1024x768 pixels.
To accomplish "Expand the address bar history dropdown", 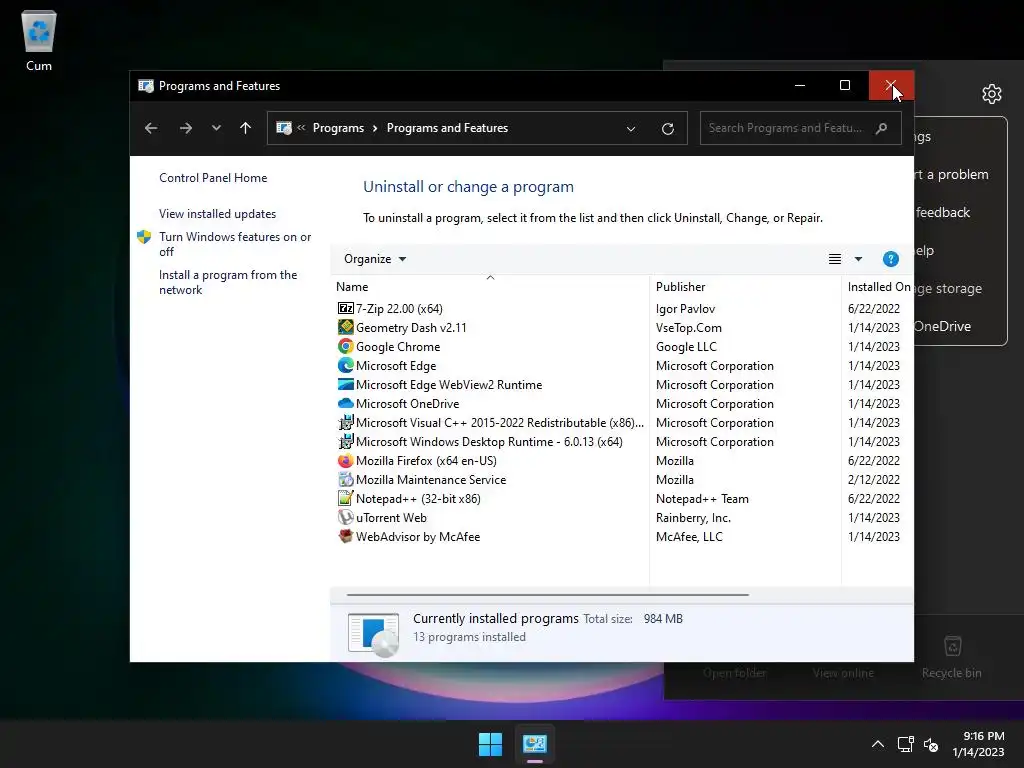I will coord(631,129).
